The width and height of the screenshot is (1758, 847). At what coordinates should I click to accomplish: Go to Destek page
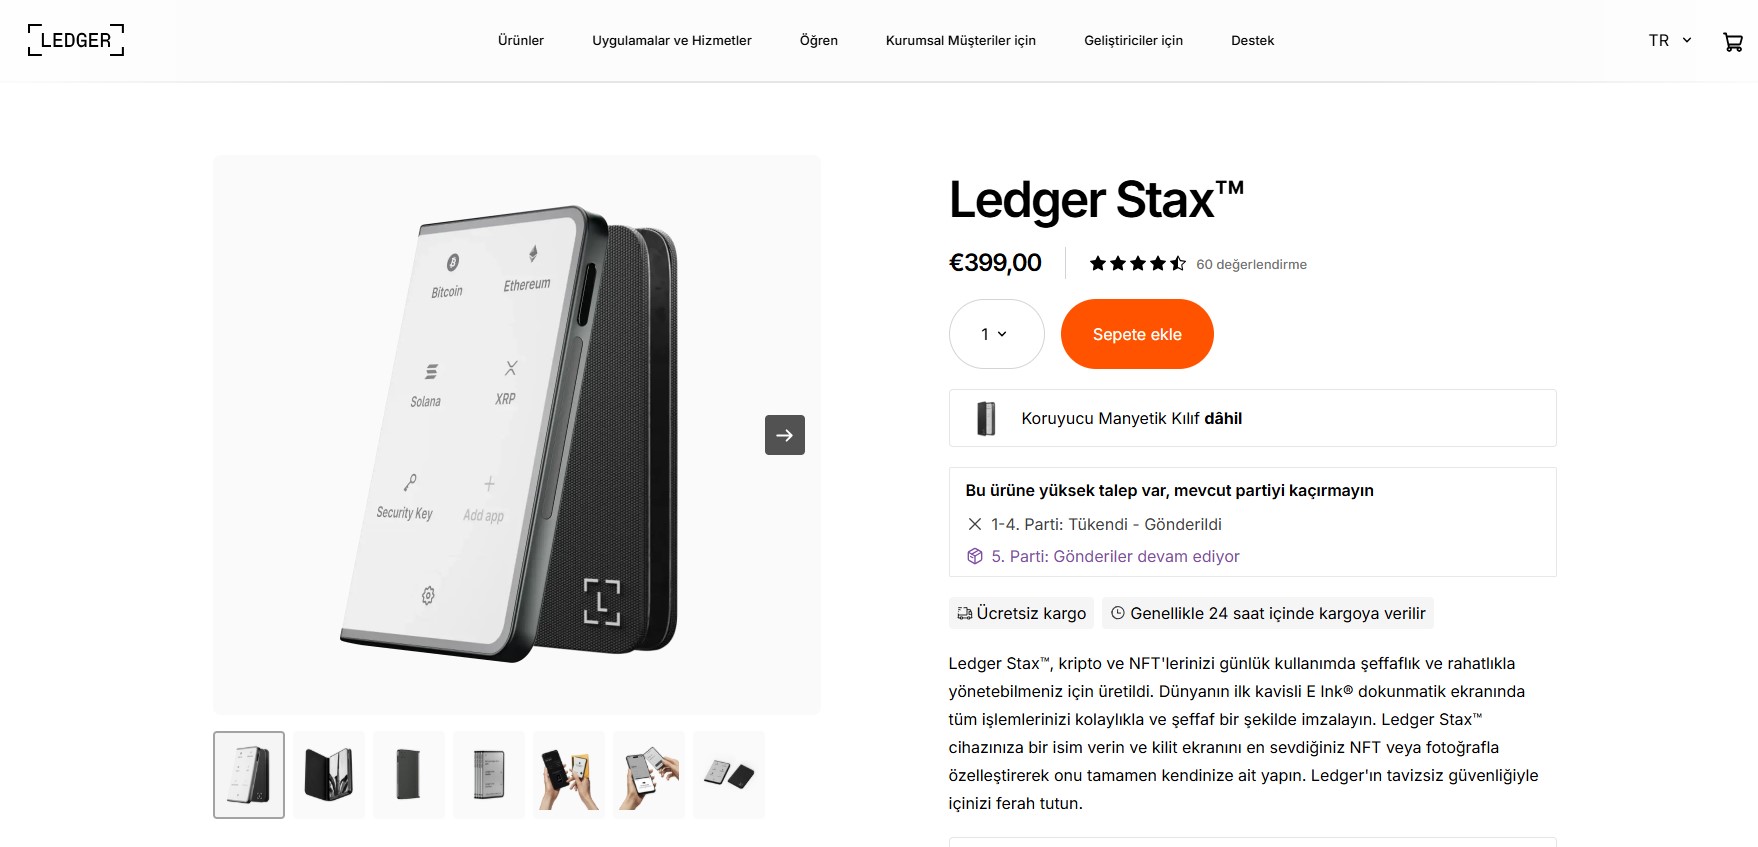pyautogui.click(x=1252, y=41)
